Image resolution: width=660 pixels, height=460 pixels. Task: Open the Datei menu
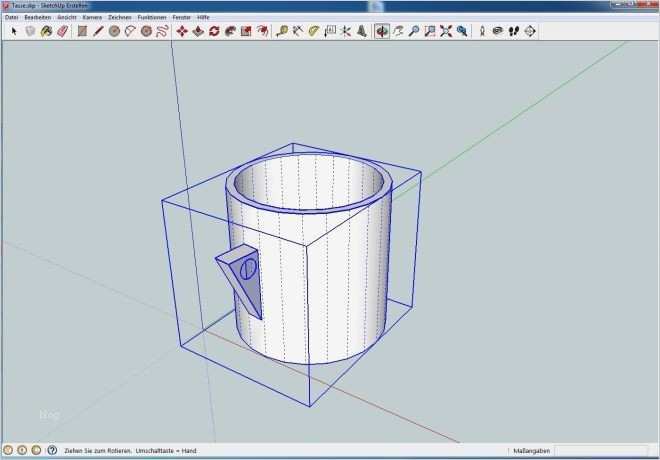12,17
